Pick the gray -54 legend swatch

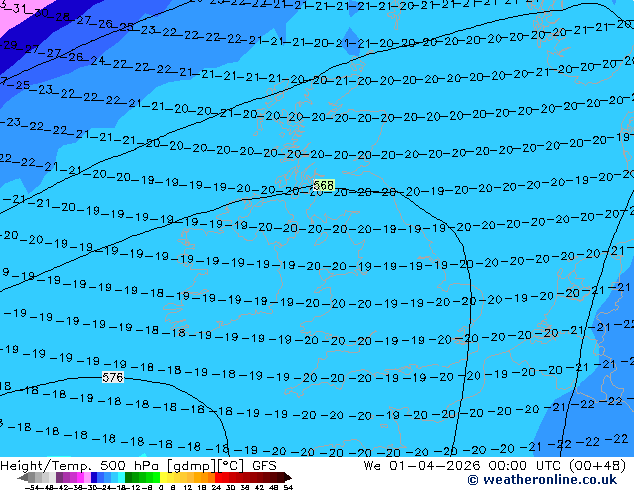tap(32, 478)
